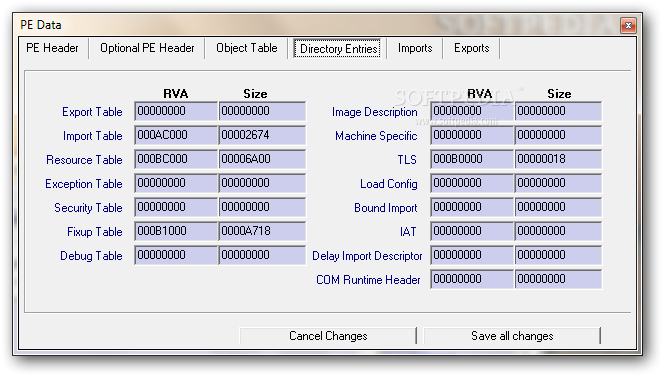Click Import Table RVA field 000AC000
Screen dimensions: 663x376
click(x=176, y=135)
